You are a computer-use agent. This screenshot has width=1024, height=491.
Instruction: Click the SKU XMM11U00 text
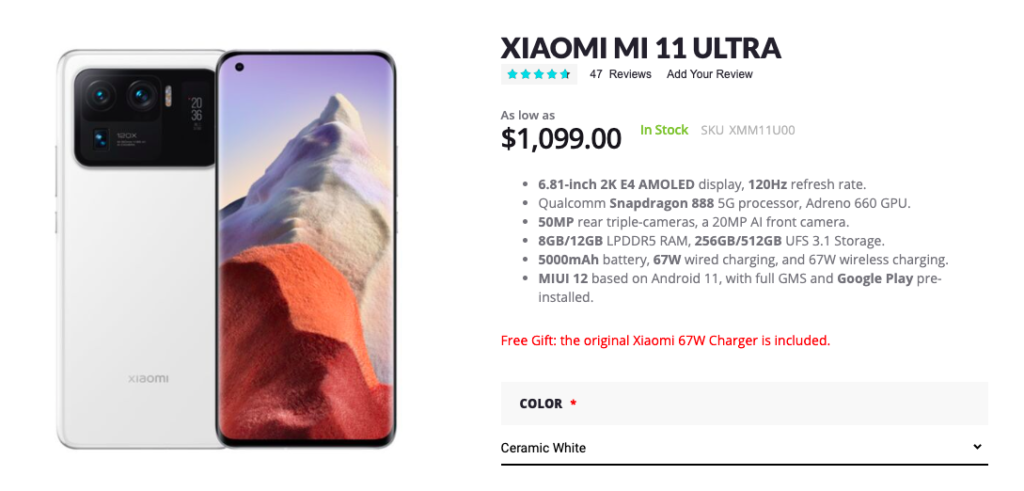coord(748,130)
